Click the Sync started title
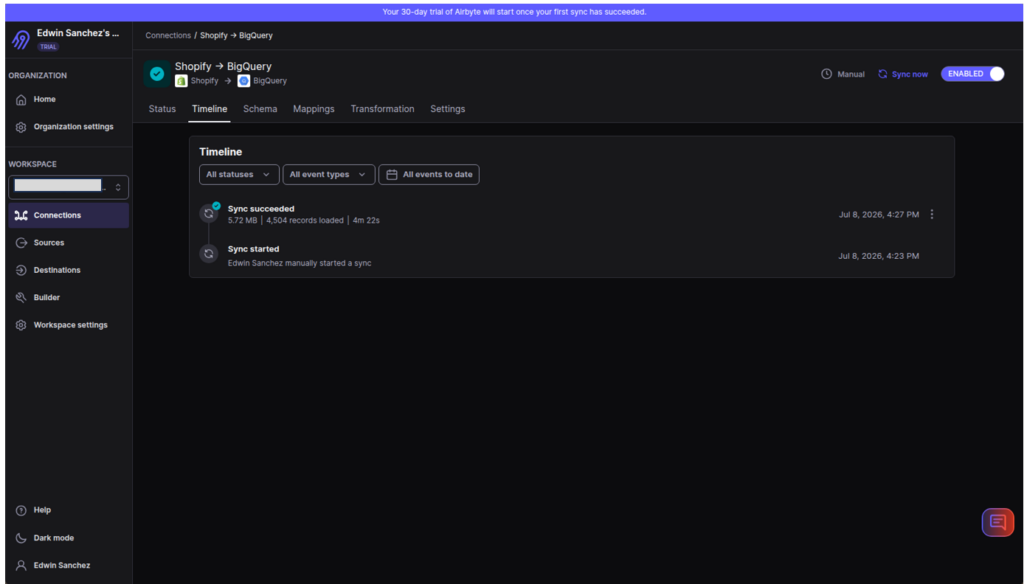 point(253,249)
